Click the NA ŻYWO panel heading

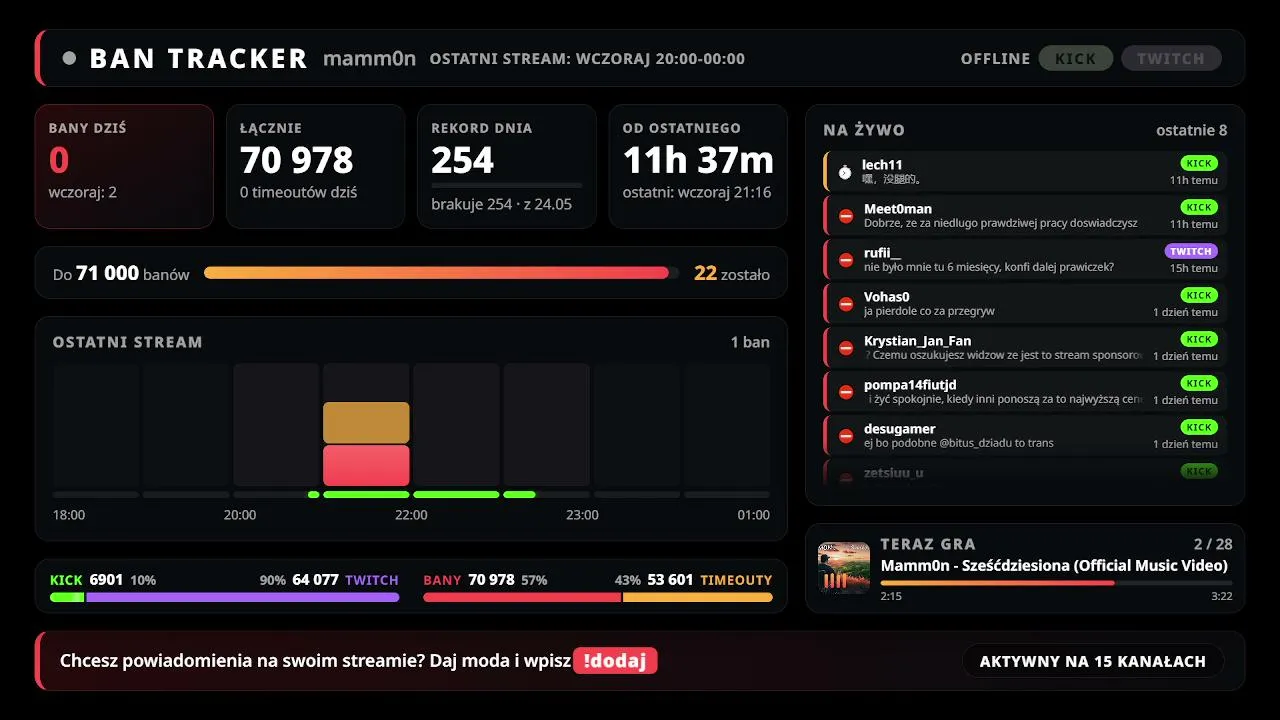[x=864, y=130]
